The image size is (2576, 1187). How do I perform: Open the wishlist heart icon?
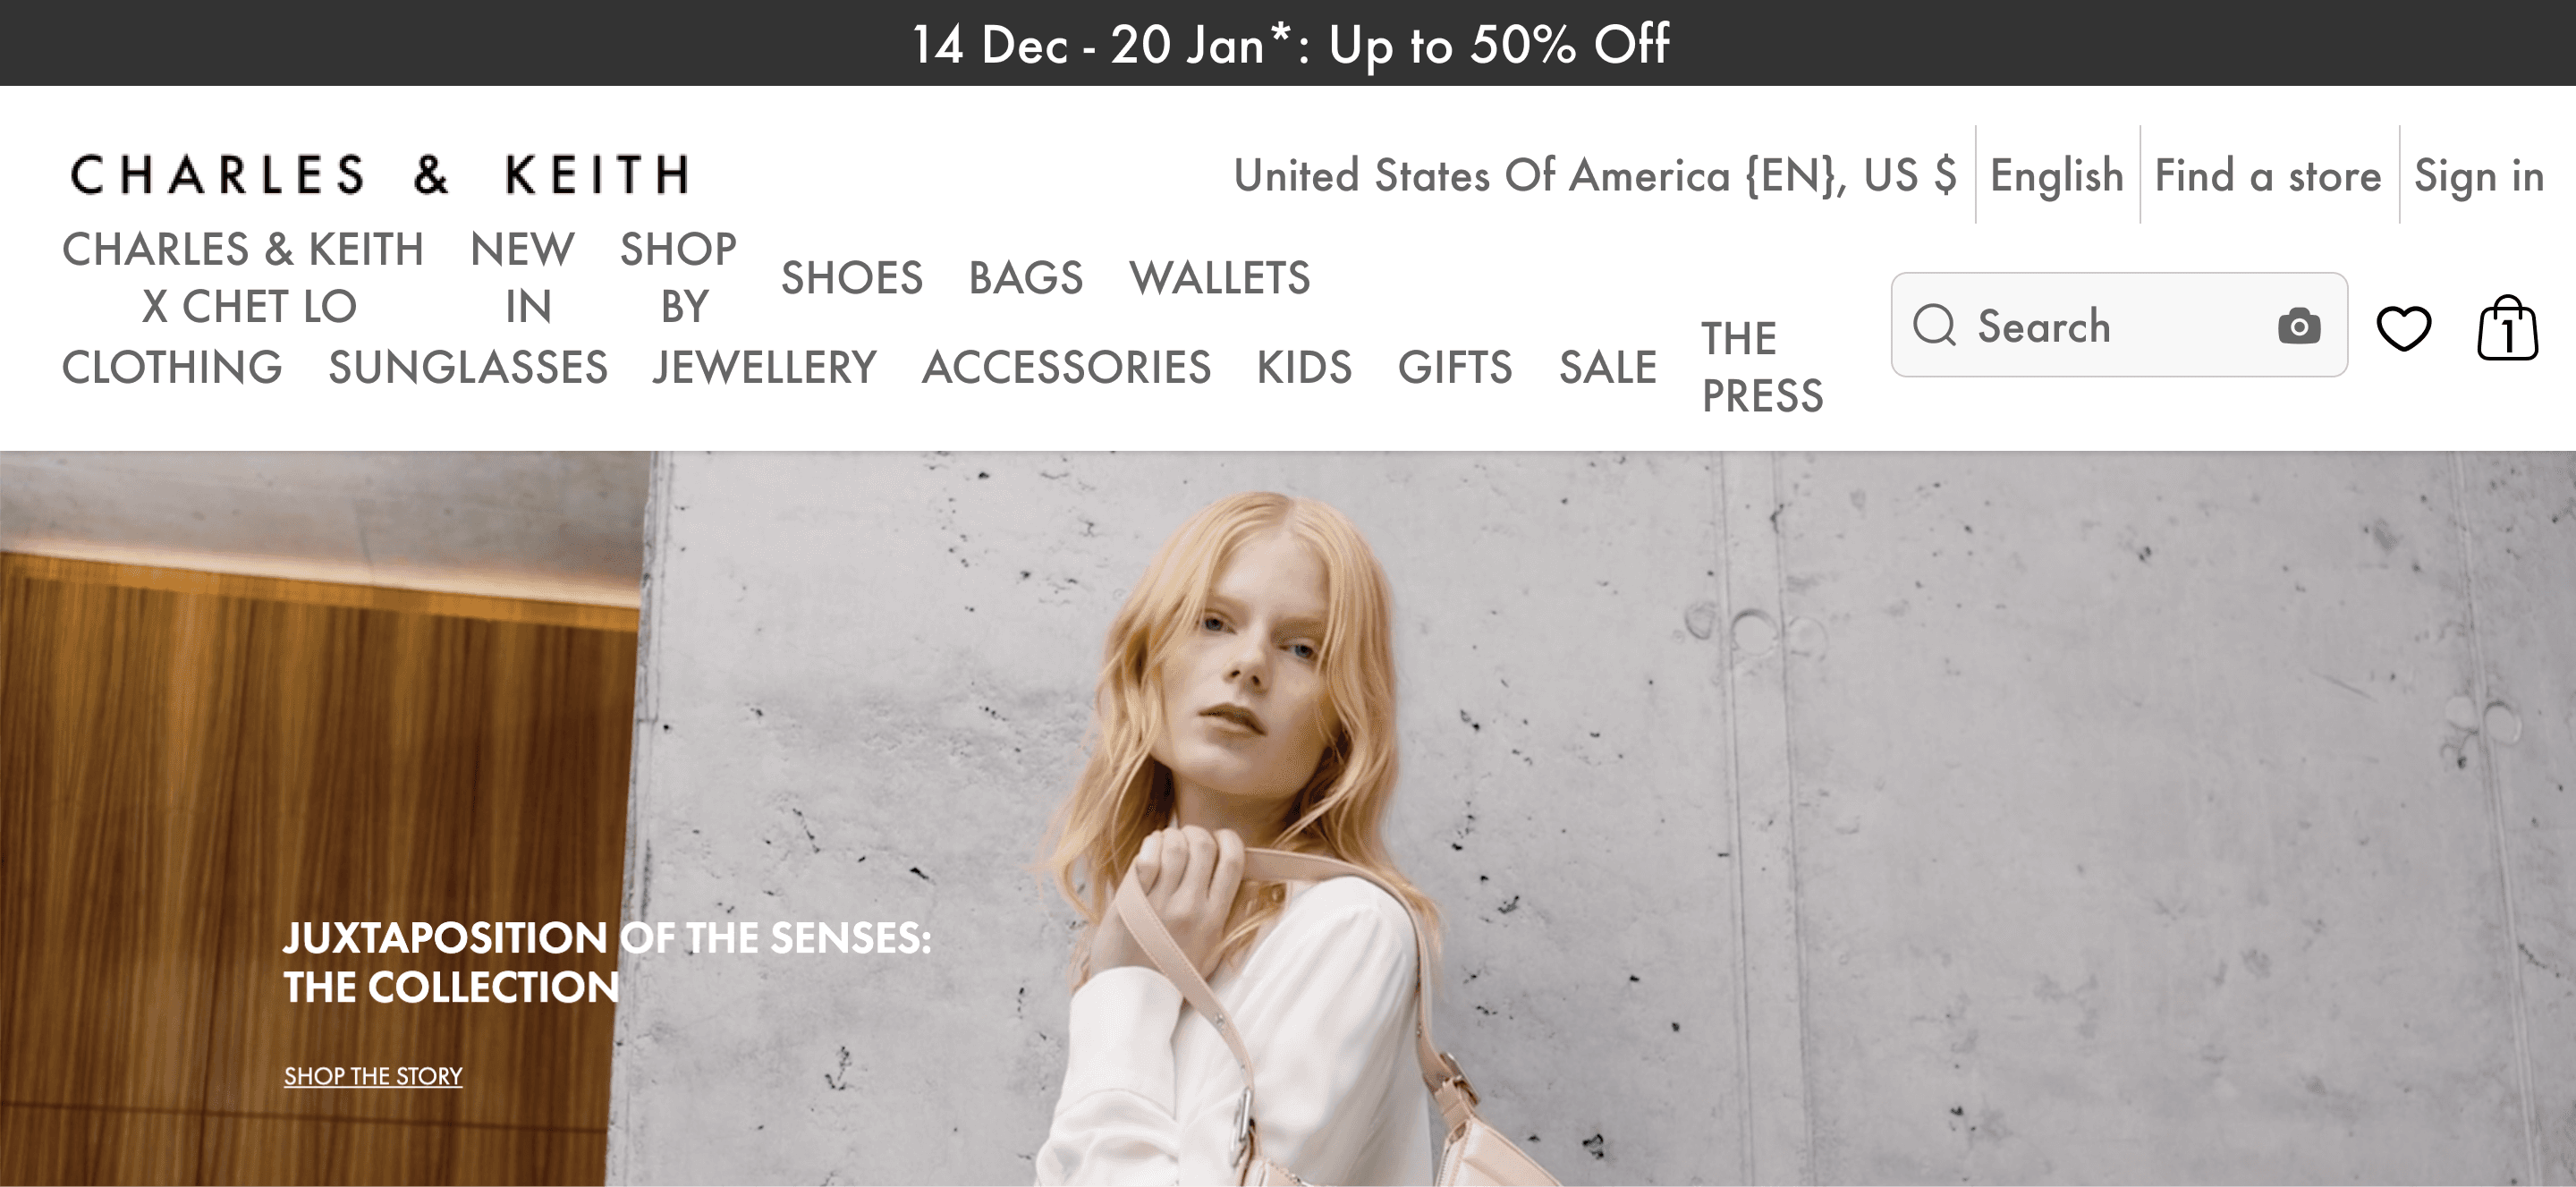2404,328
